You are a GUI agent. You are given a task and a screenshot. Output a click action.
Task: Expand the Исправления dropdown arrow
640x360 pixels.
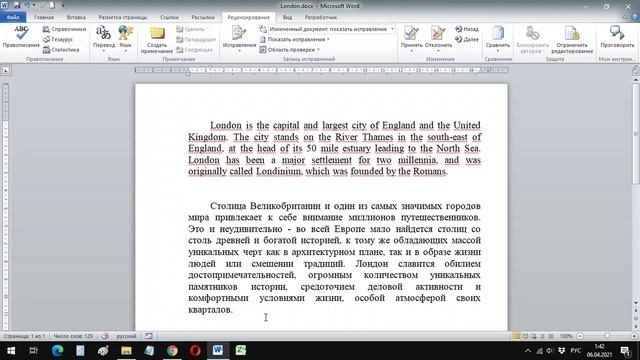coord(239,51)
